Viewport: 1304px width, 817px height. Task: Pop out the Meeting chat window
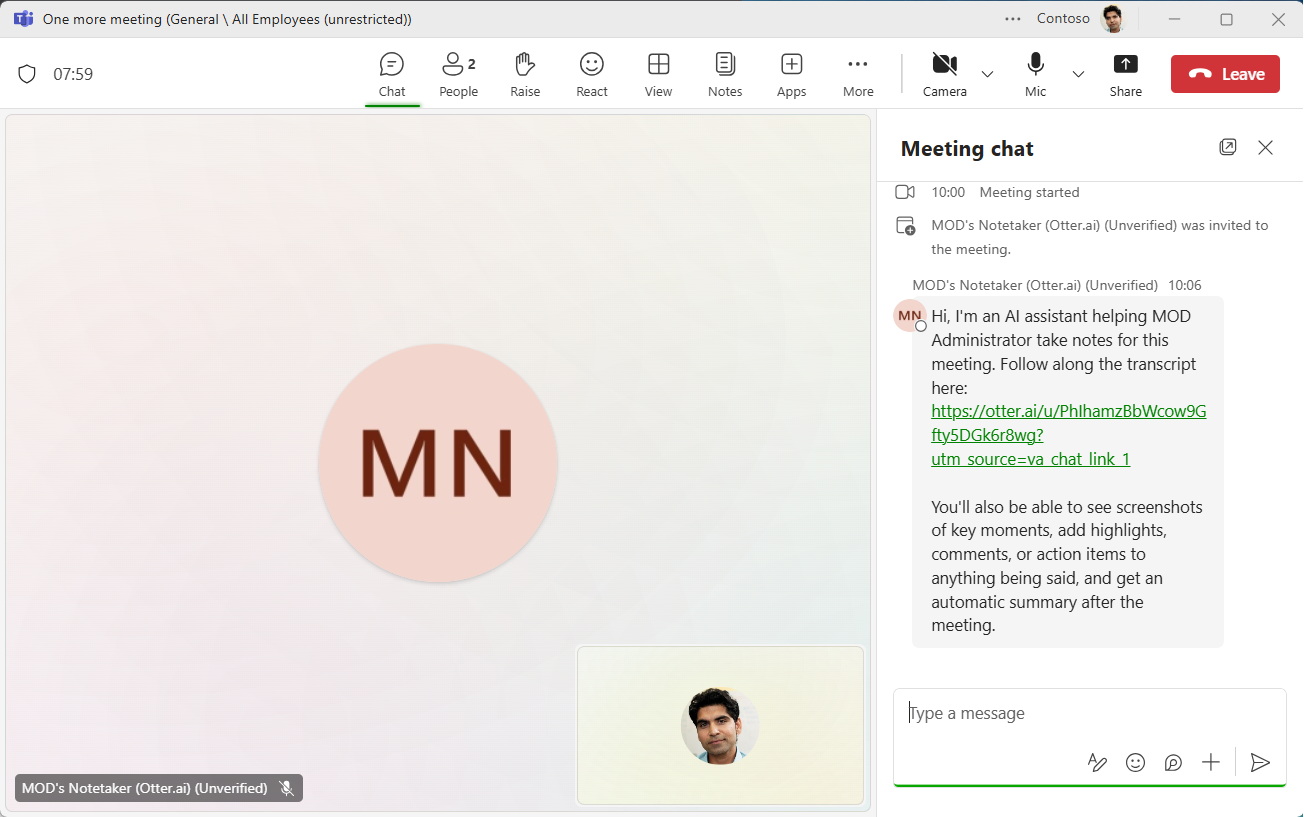1228,147
